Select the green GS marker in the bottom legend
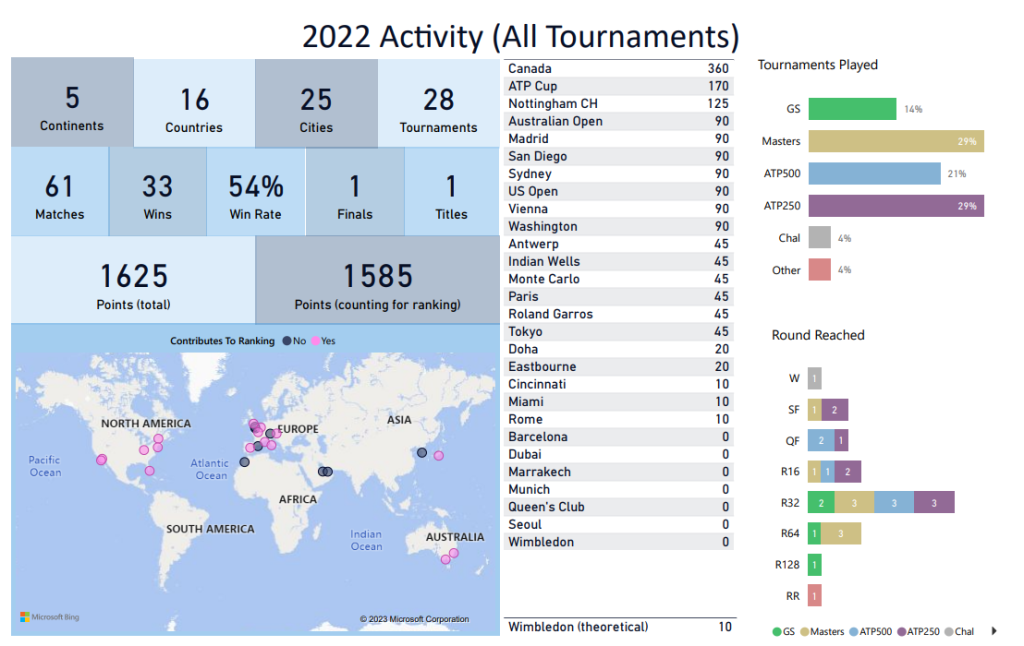 tap(778, 631)
